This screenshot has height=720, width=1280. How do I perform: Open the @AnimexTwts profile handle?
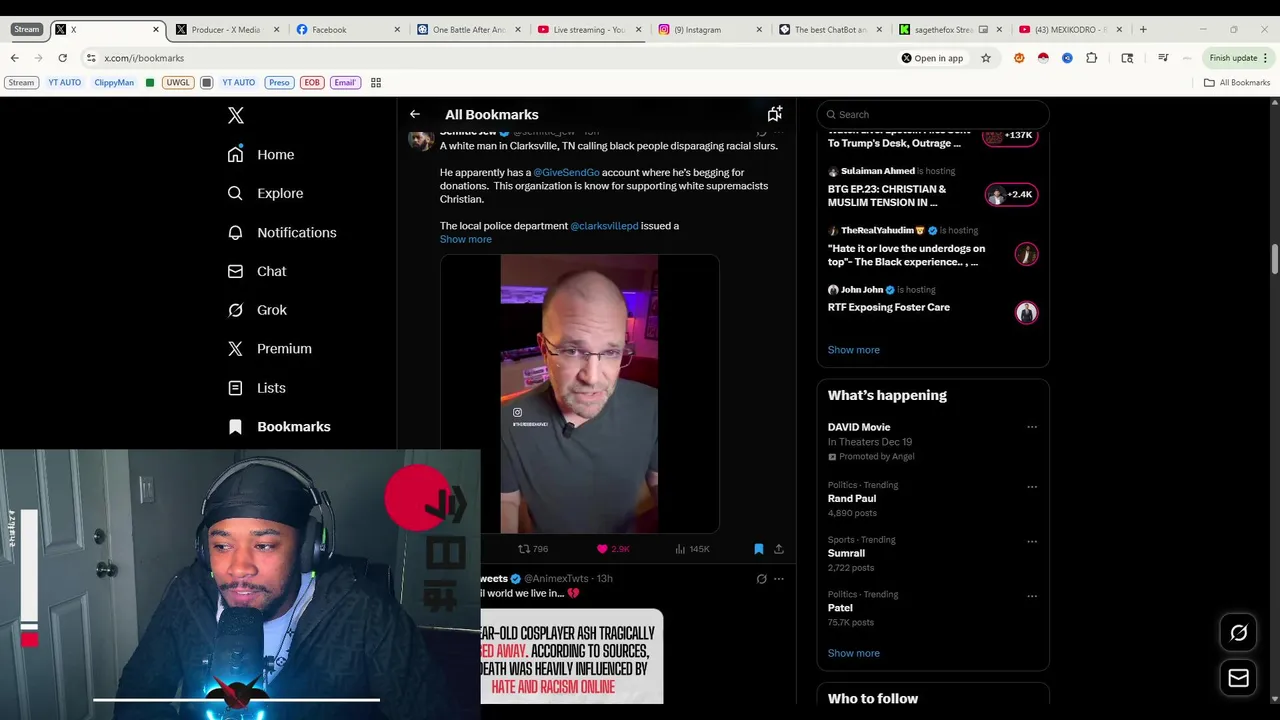point(556,579)
